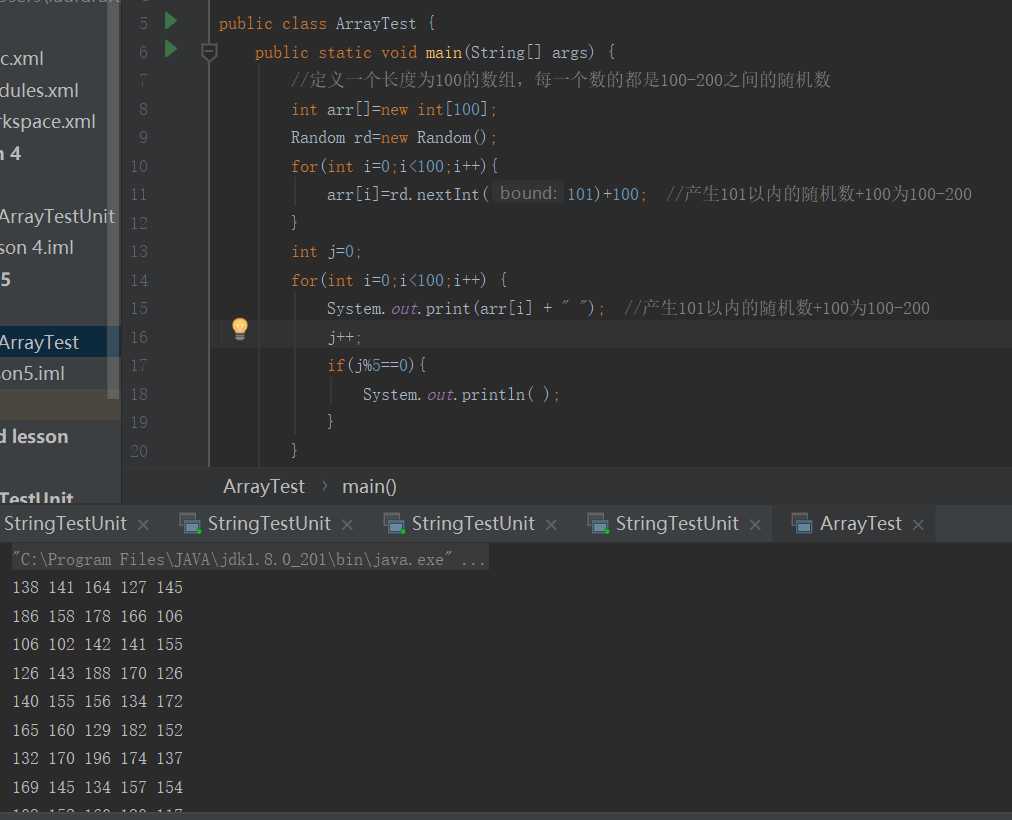Collapse main method fold marker on line 6
1012x820 pixels.
click(x=208, y=52)
